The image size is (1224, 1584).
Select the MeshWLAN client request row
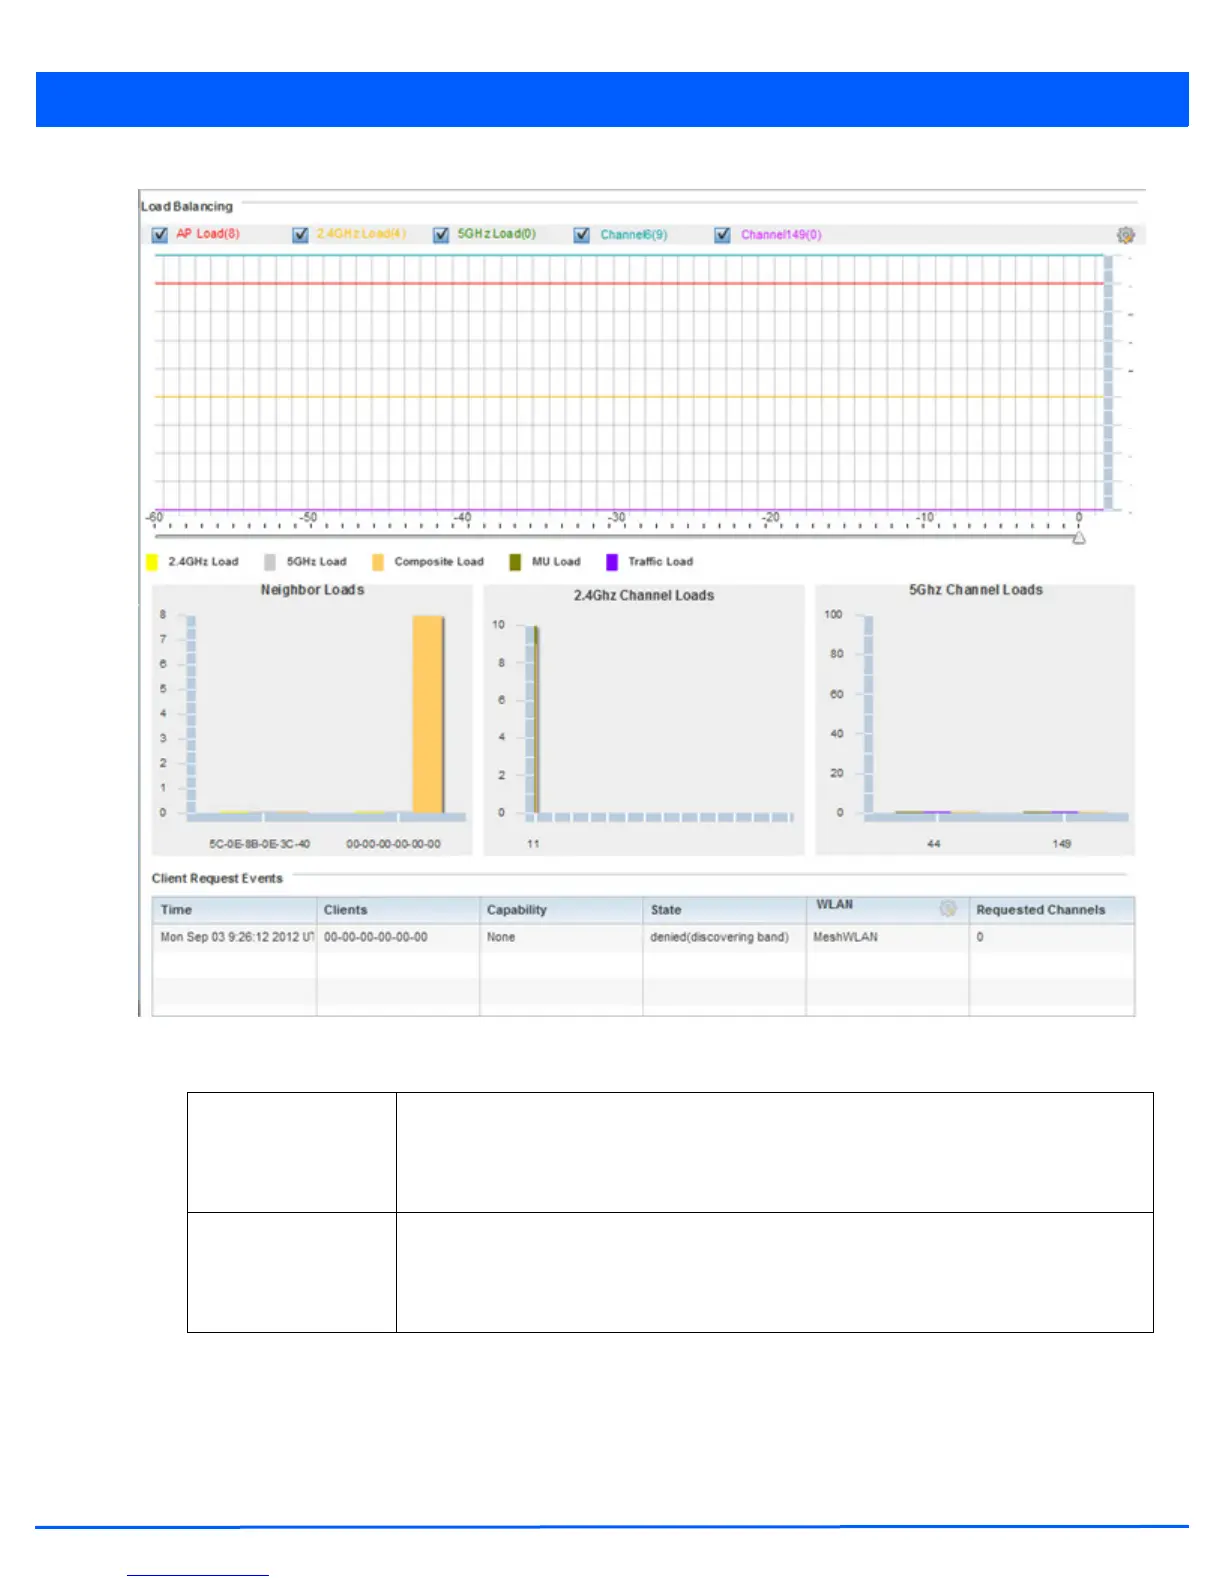tap(643, 937)
